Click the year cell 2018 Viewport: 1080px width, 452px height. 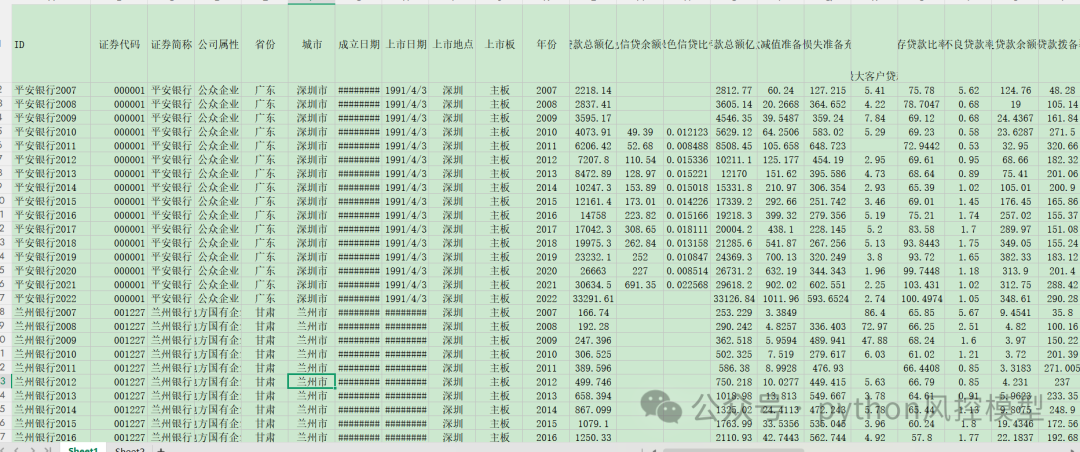tap(546, 243)
